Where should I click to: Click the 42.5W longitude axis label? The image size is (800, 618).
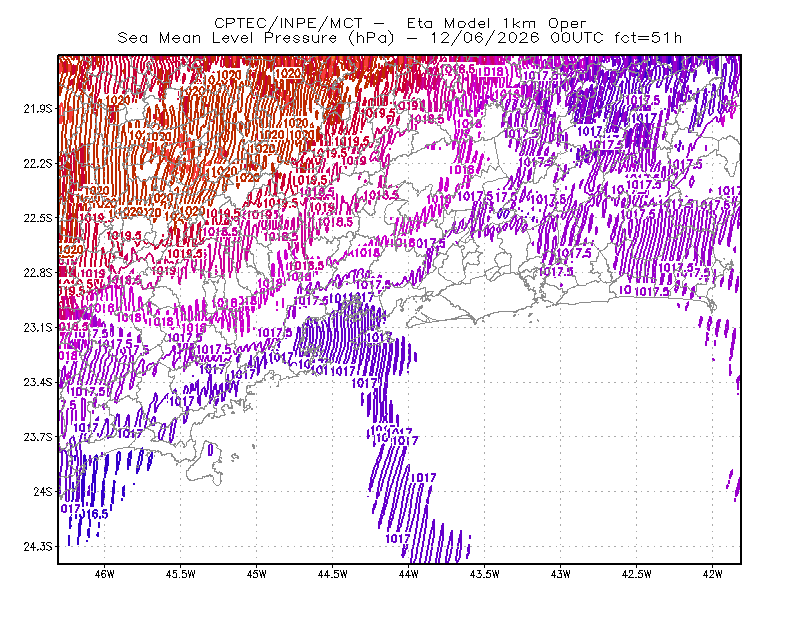tap(636, 574)
